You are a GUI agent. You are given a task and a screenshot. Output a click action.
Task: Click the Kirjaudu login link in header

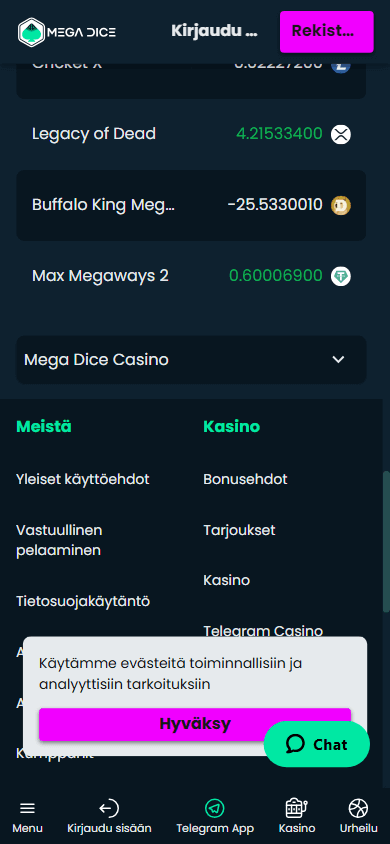[x=214, y=31]
